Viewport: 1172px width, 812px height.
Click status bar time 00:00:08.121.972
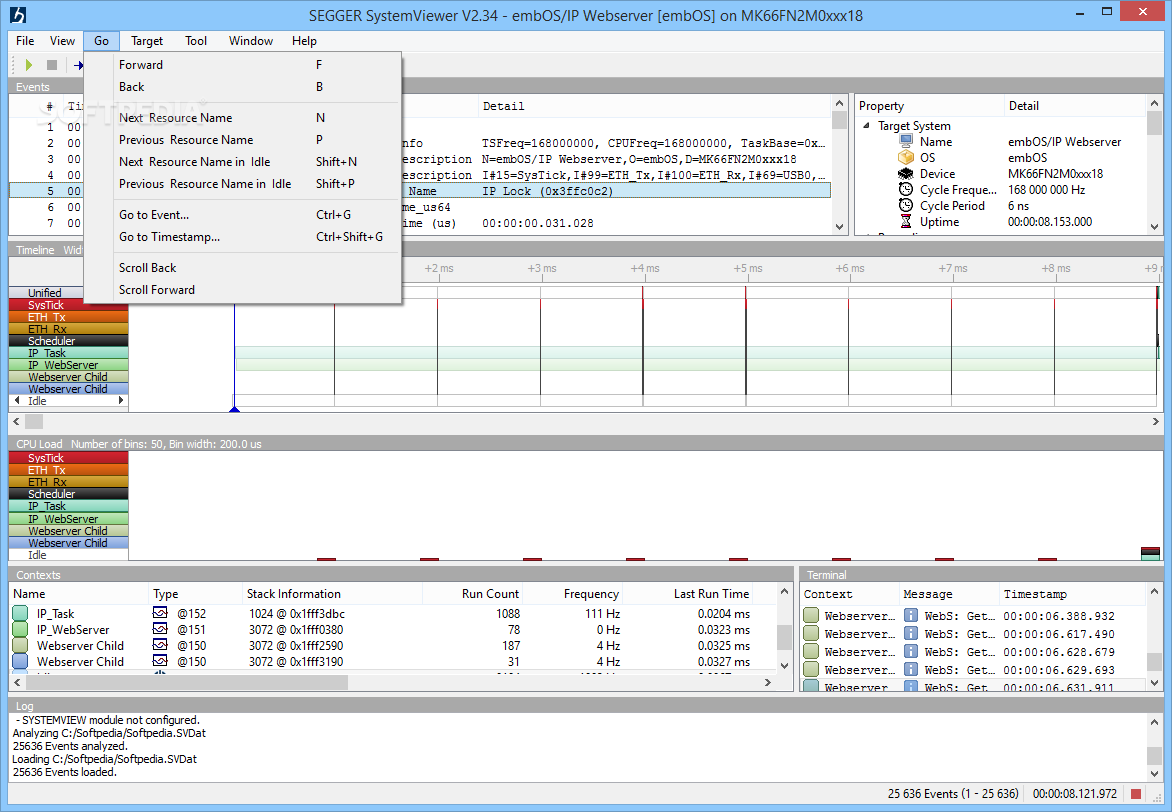[1074, 794]
